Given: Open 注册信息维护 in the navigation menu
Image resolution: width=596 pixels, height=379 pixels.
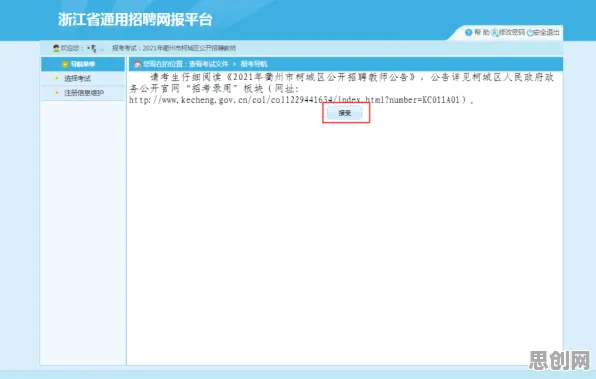Looking at the screenshot, I should 84,93.
